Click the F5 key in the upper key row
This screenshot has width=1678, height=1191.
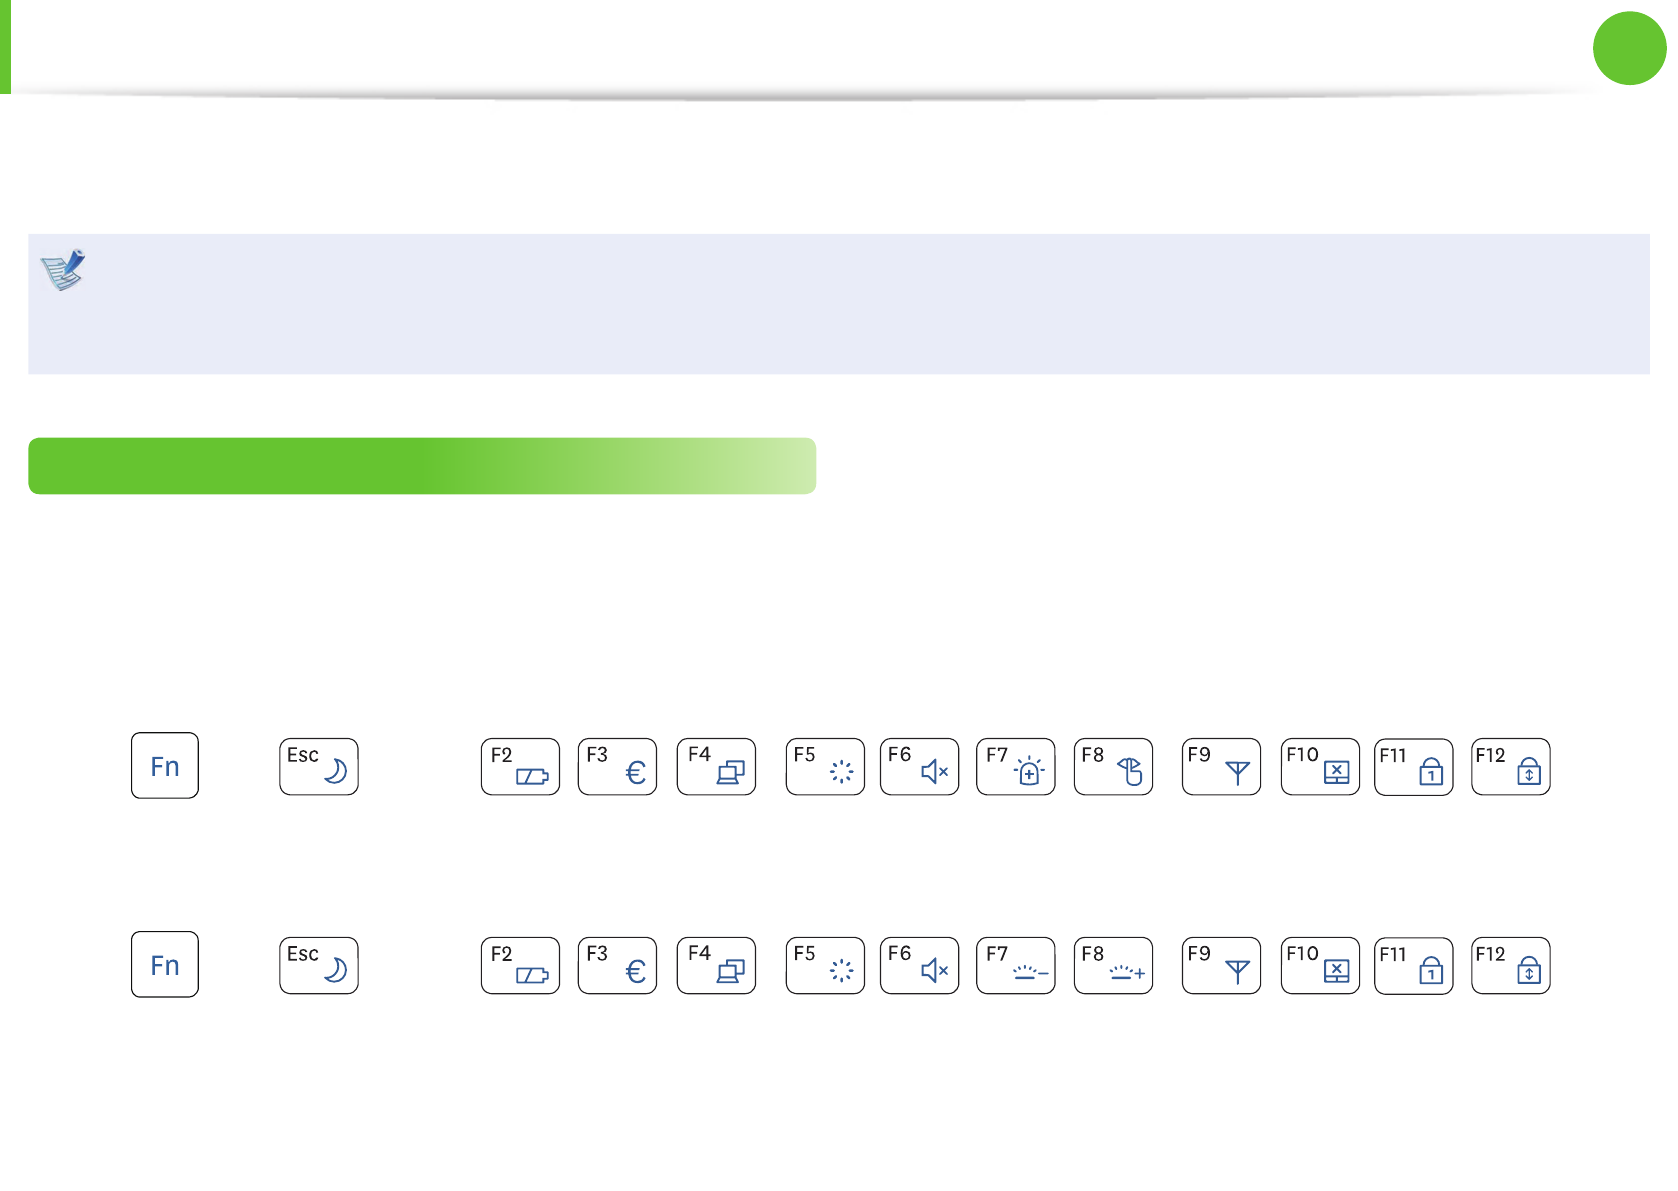[x=825, y=767]
